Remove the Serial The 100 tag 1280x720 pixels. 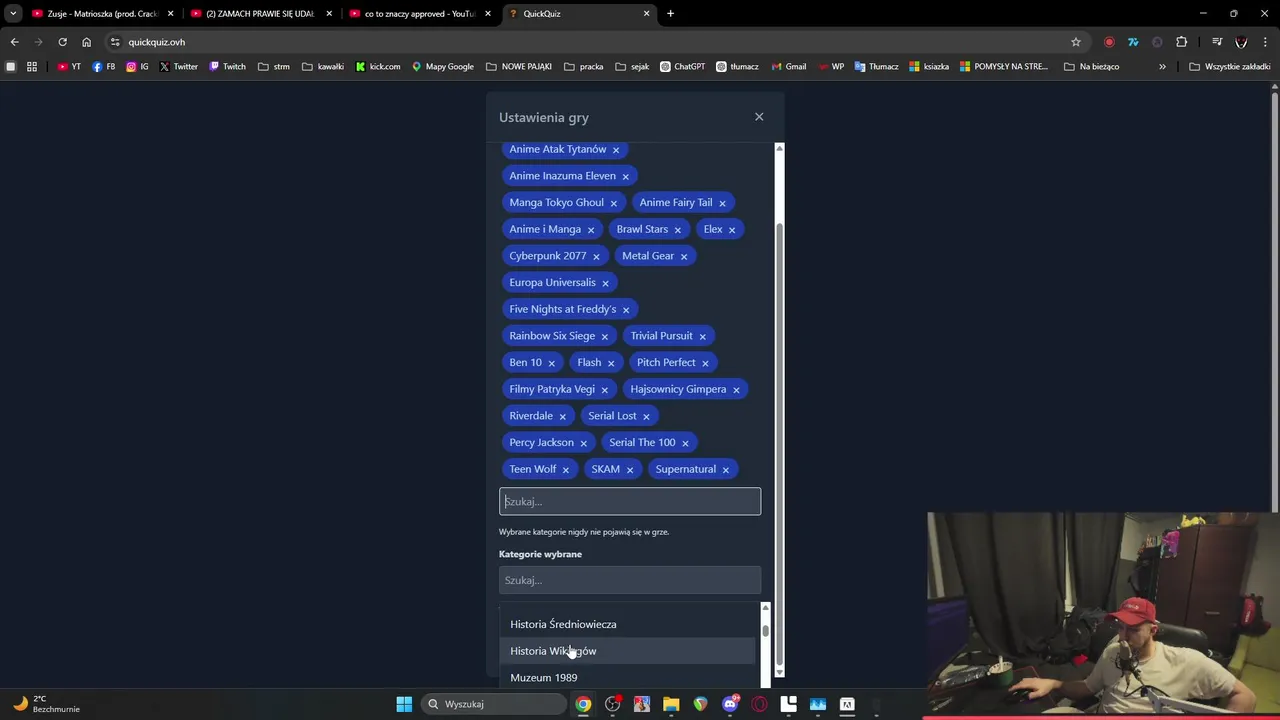pos(685,443)
